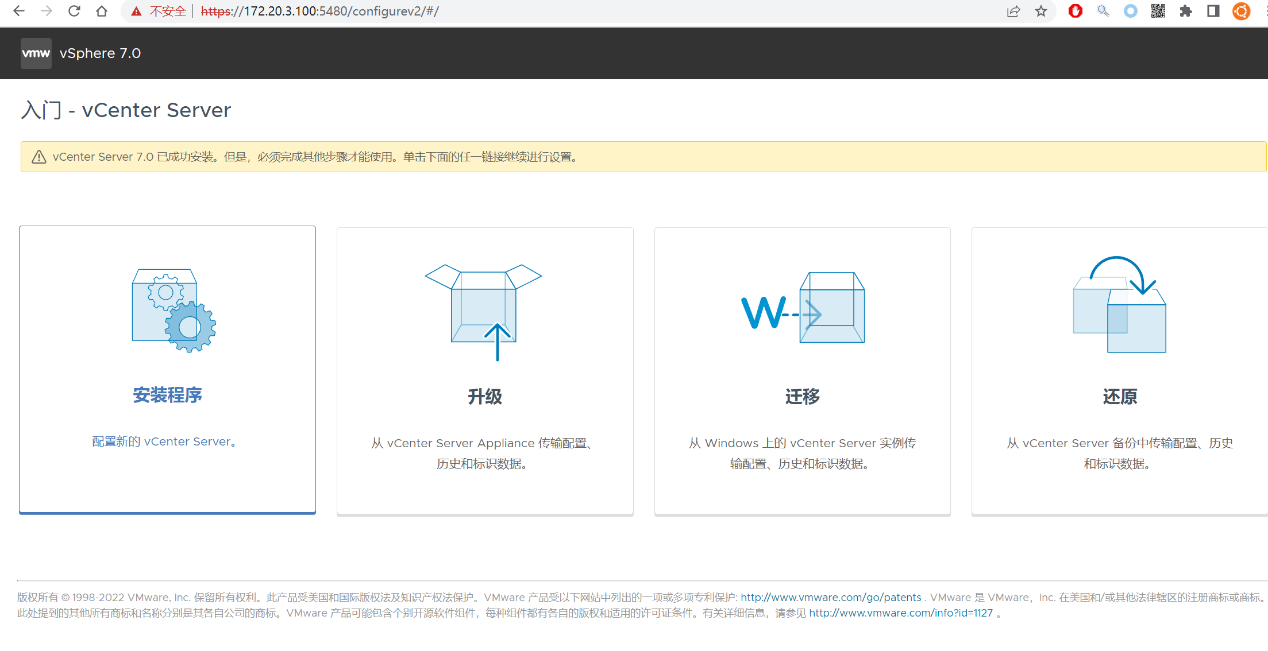Open the QR code extension icon

(1158, 11)
